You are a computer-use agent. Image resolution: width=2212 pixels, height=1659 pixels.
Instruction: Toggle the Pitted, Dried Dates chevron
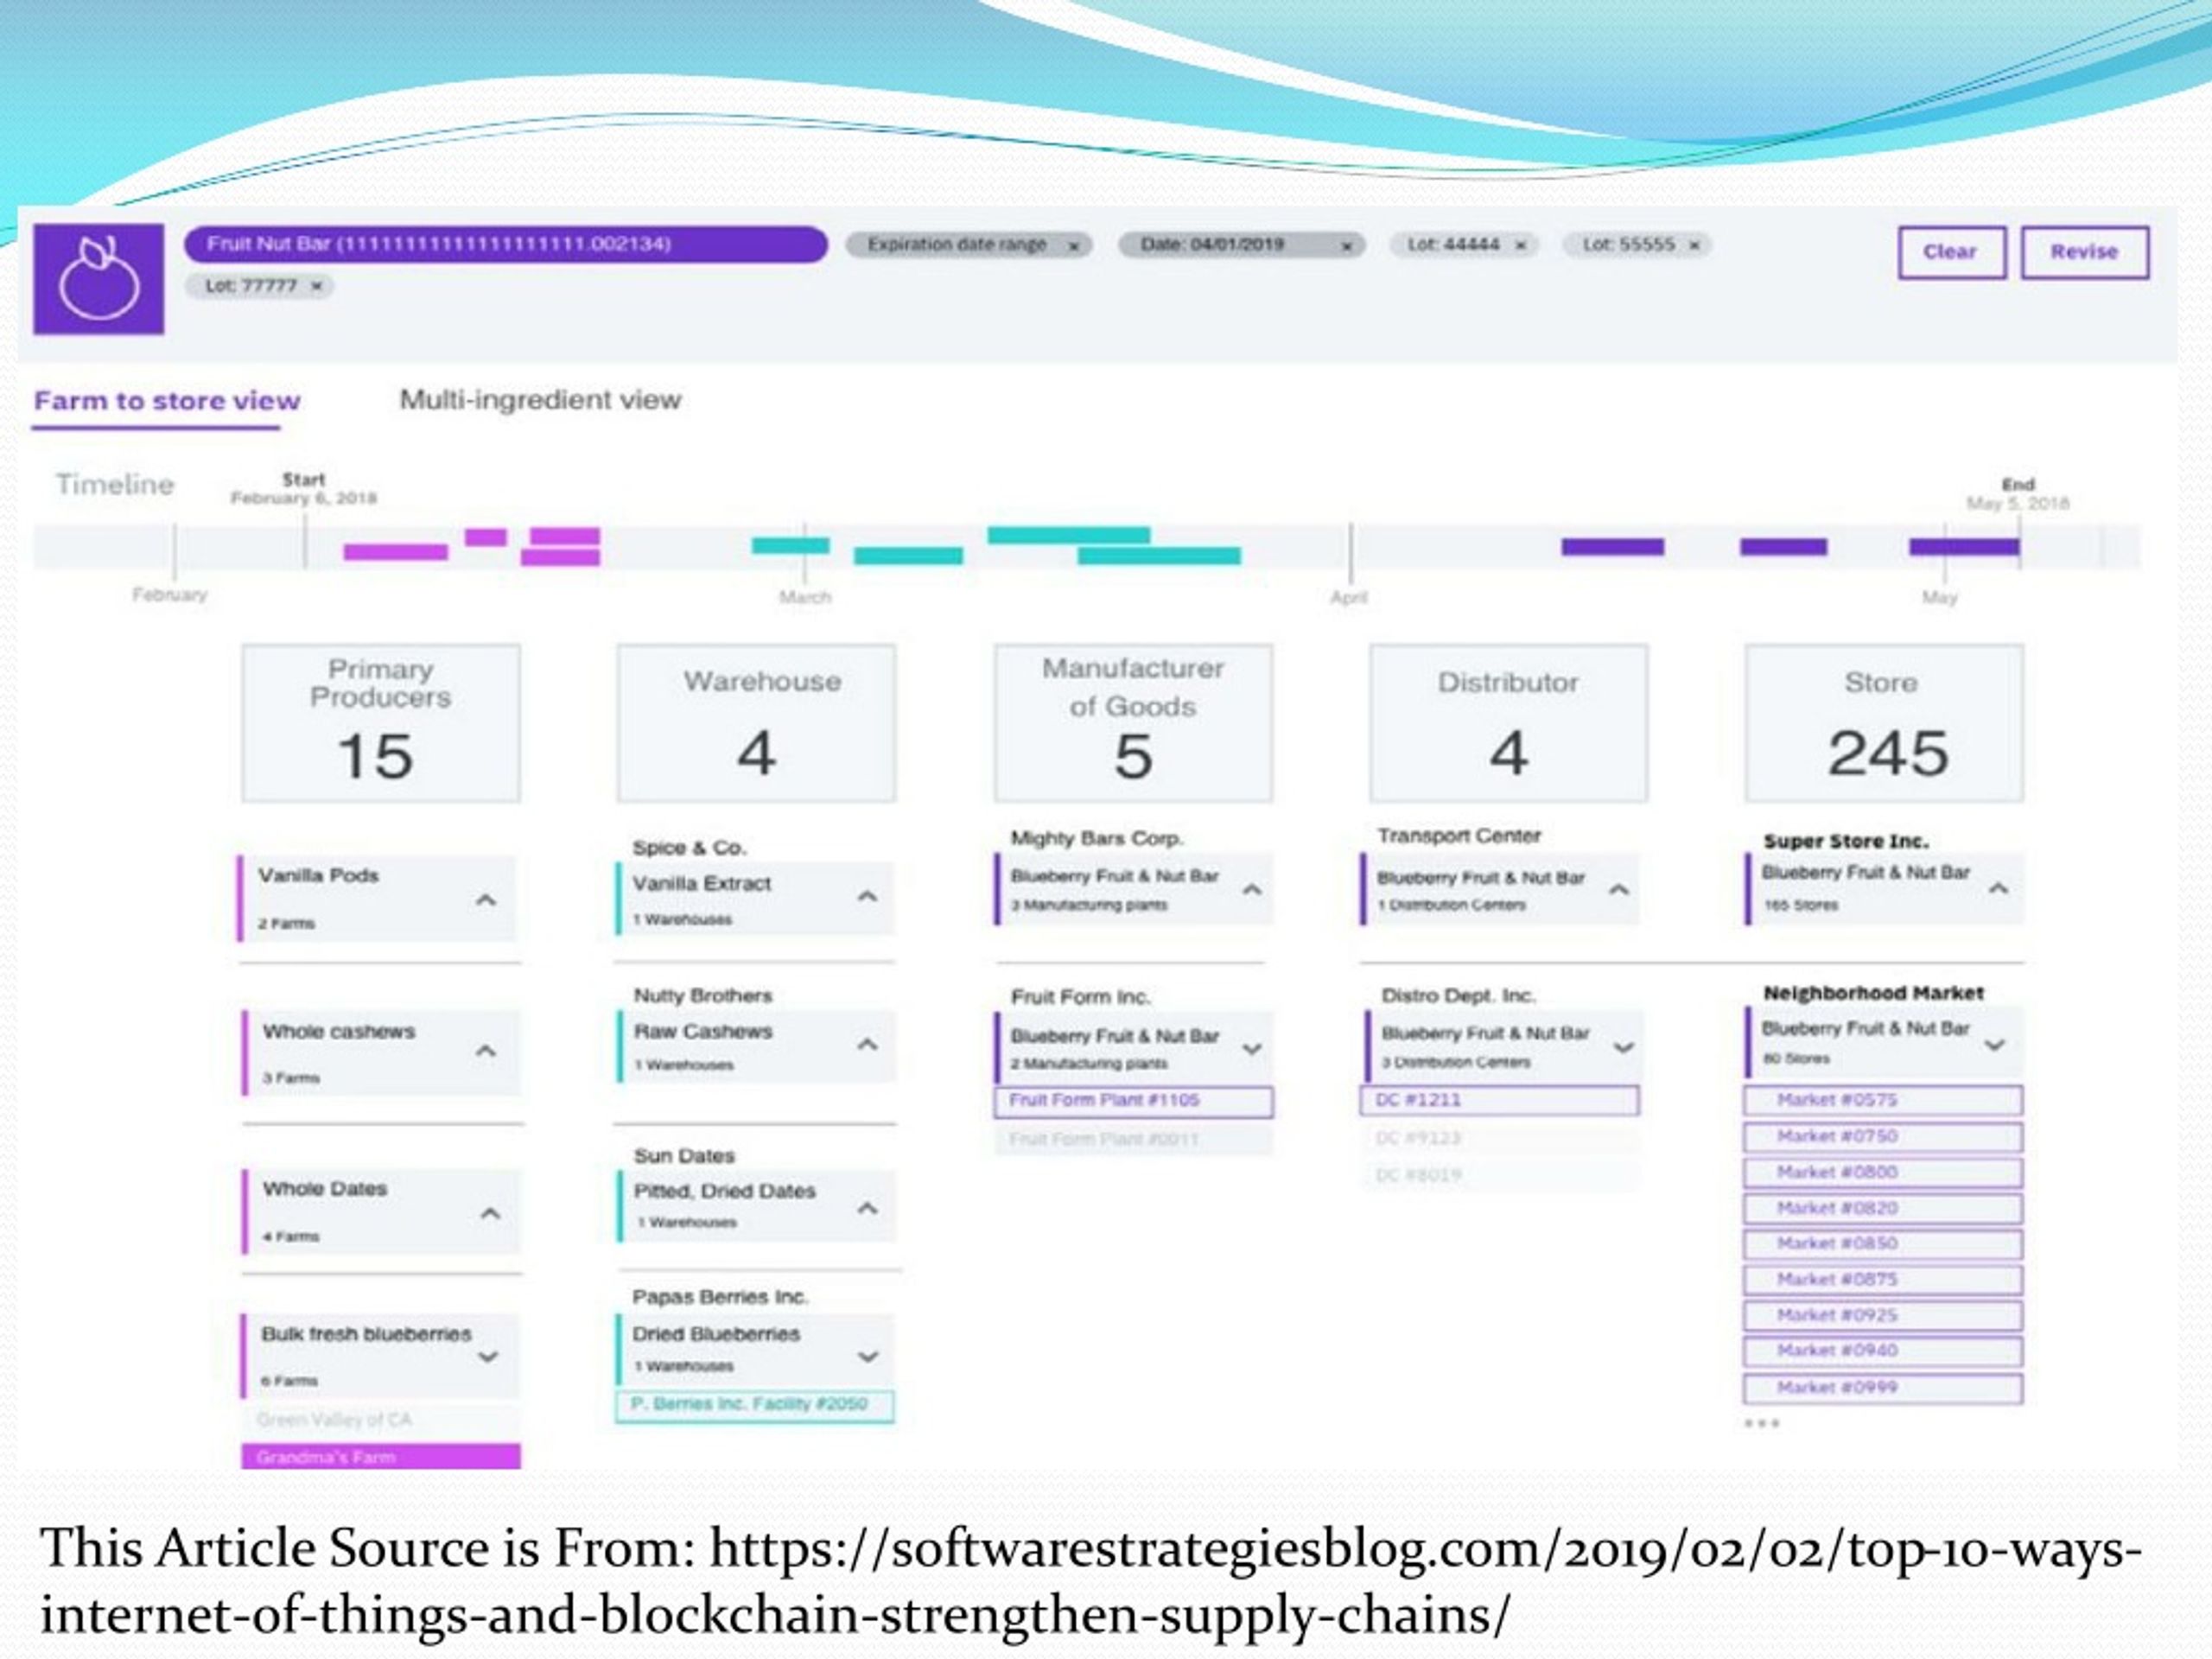coord(867,1209)
